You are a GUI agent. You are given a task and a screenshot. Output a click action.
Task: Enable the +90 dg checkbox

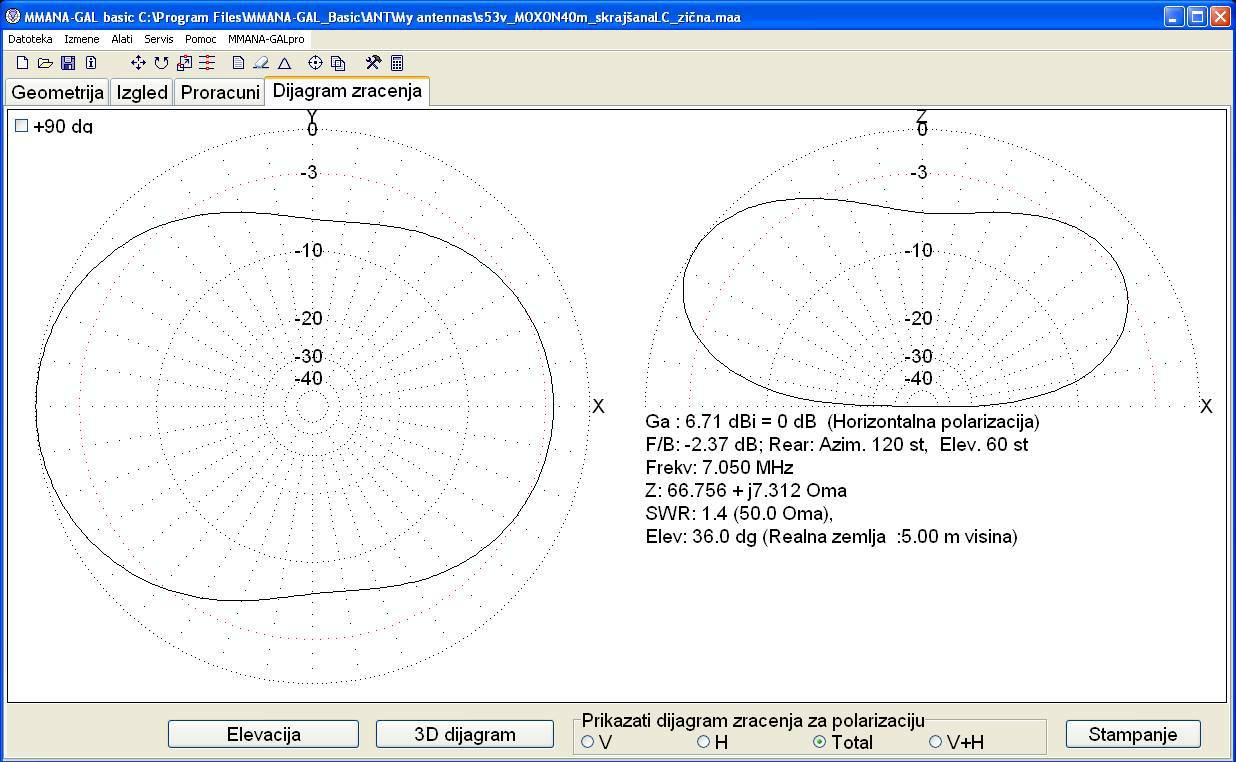[x=22, y=126]
